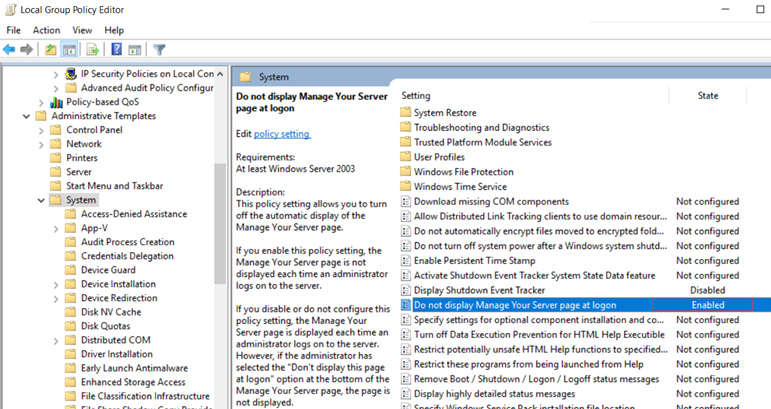Select Credentials Delegation tree item
The height and width of the screenshot is (409, 771).
pos(127,256)
